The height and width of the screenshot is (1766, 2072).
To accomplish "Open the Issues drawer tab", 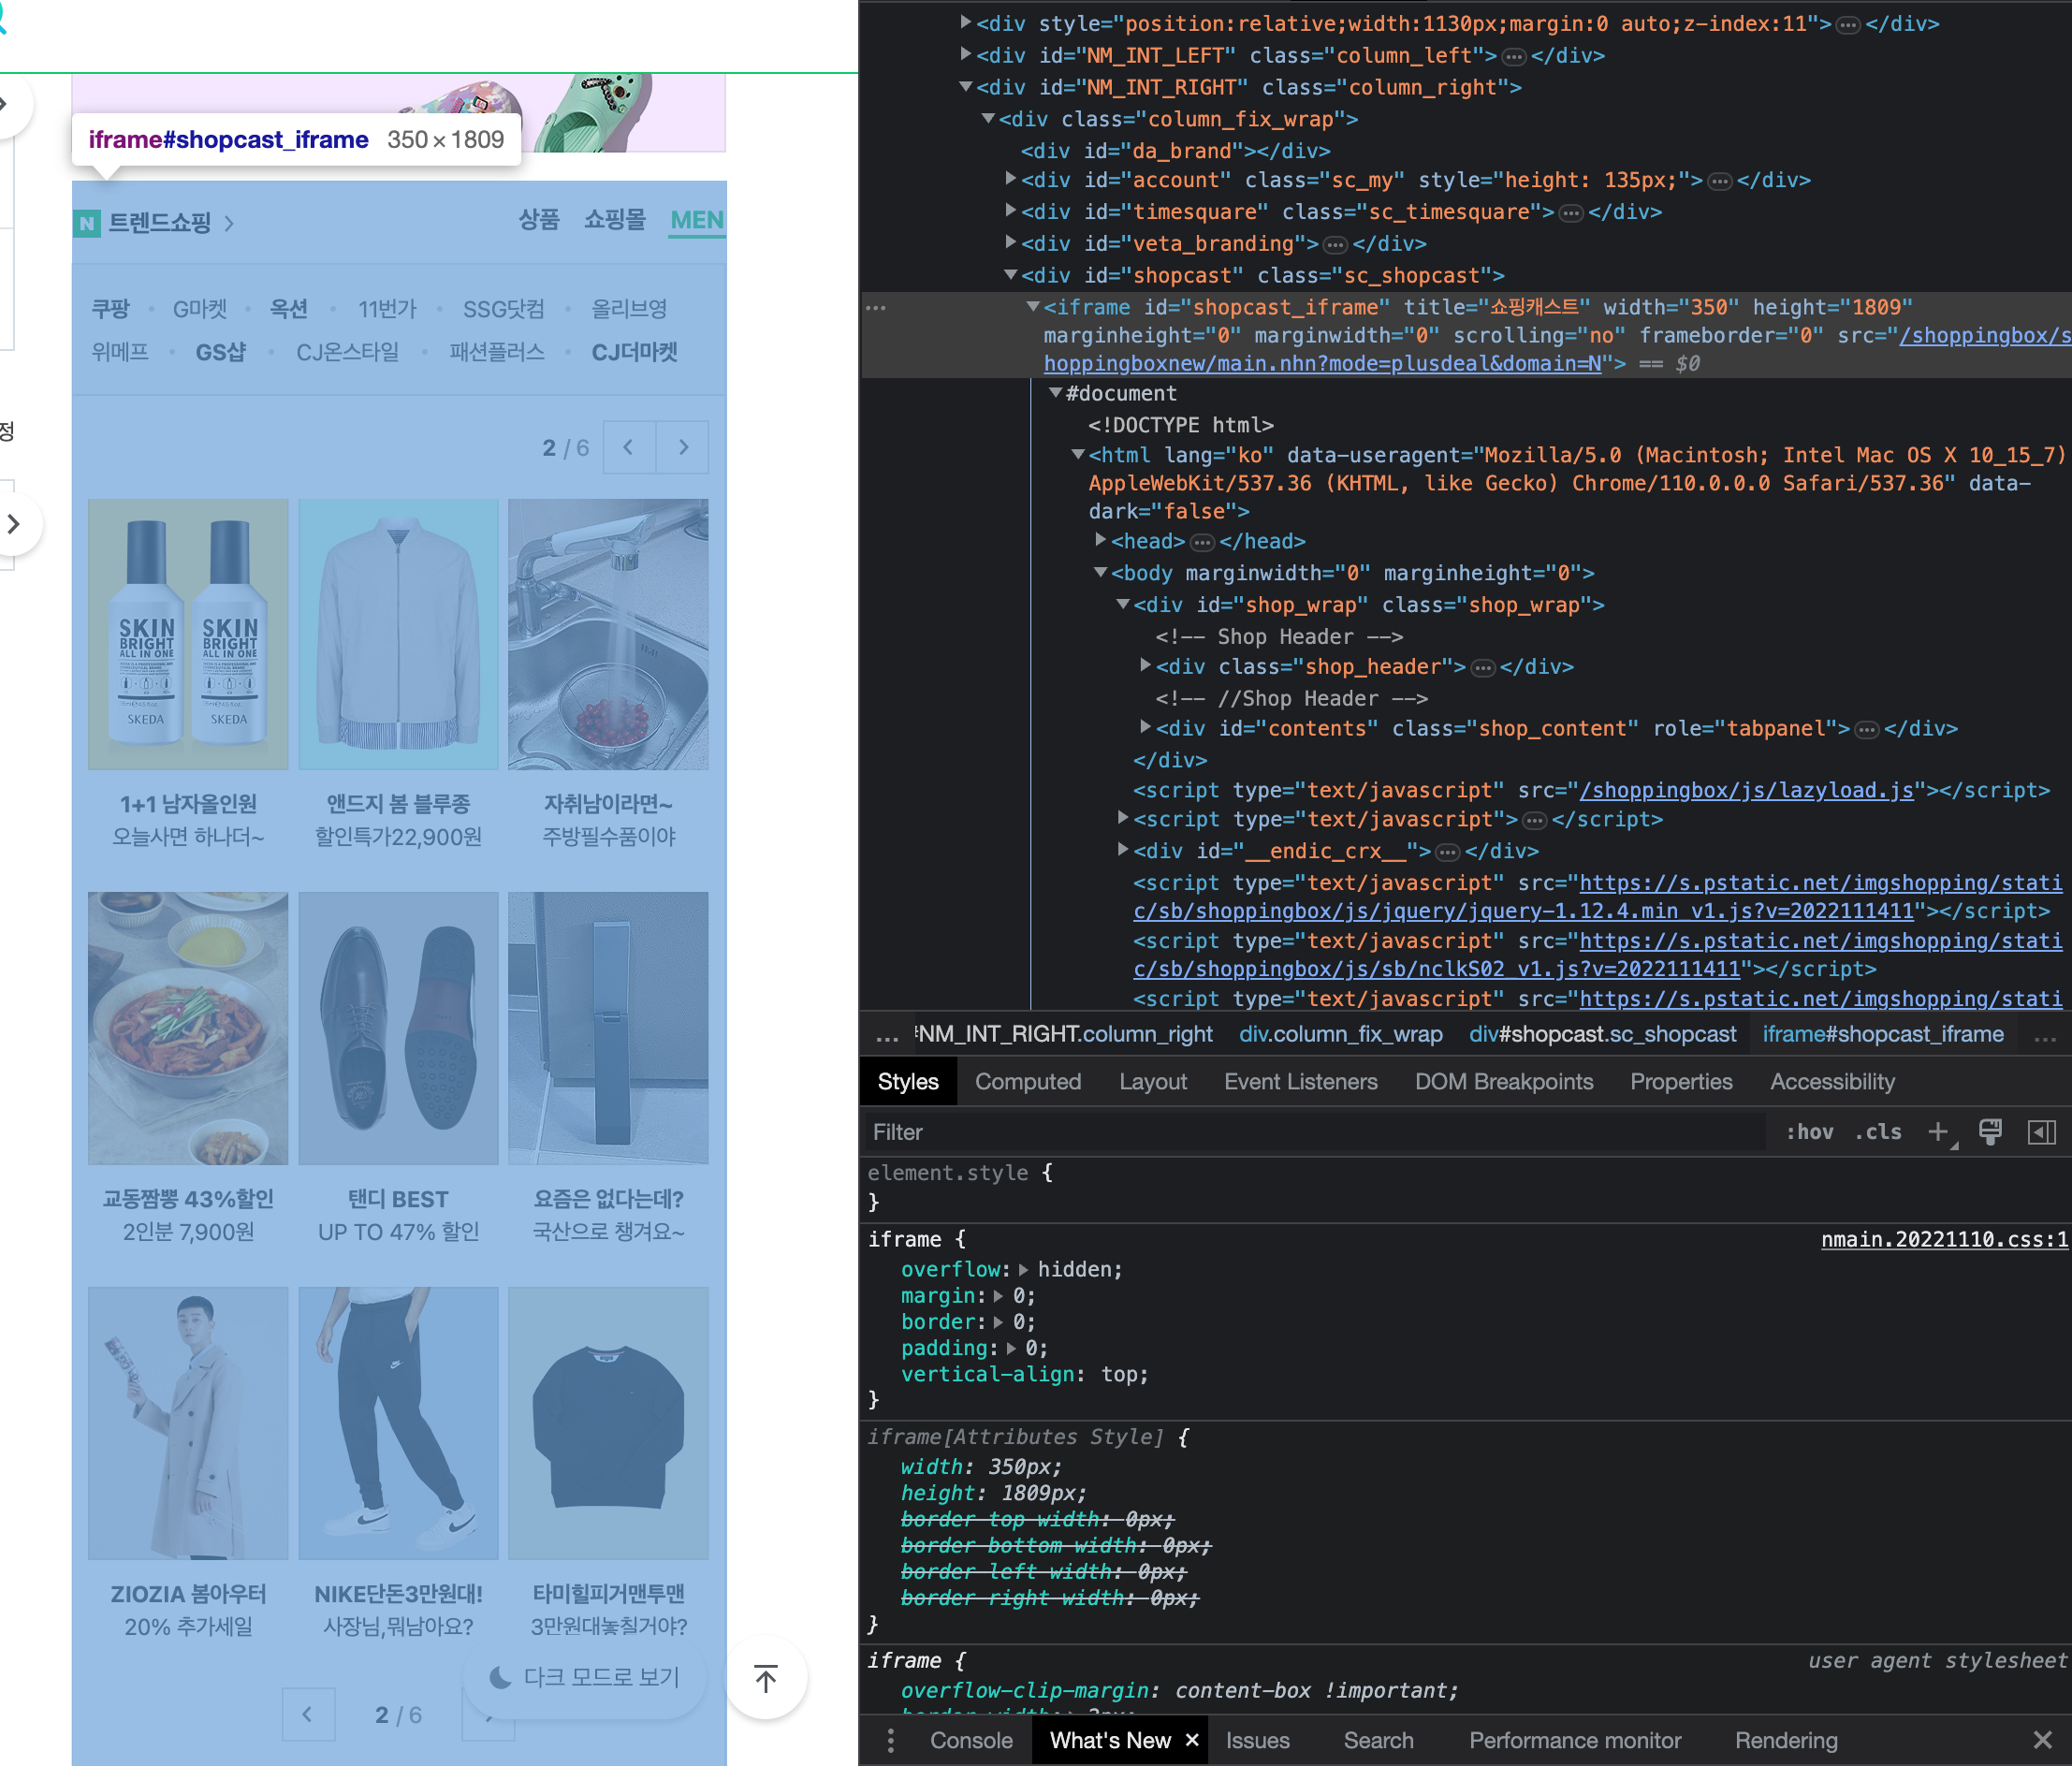I will [x=1258, y=1741].
